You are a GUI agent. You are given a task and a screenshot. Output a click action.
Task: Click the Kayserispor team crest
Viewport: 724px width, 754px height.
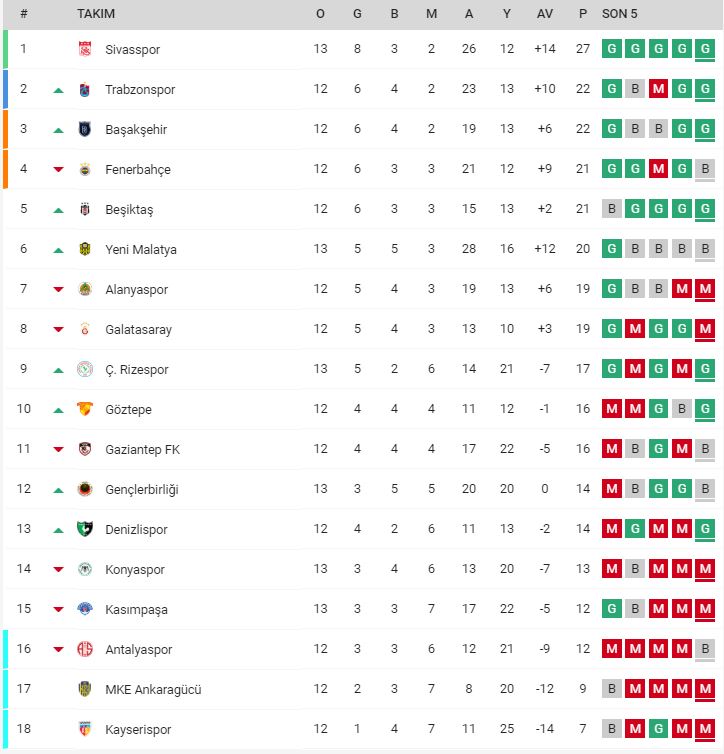pos(85,729)
